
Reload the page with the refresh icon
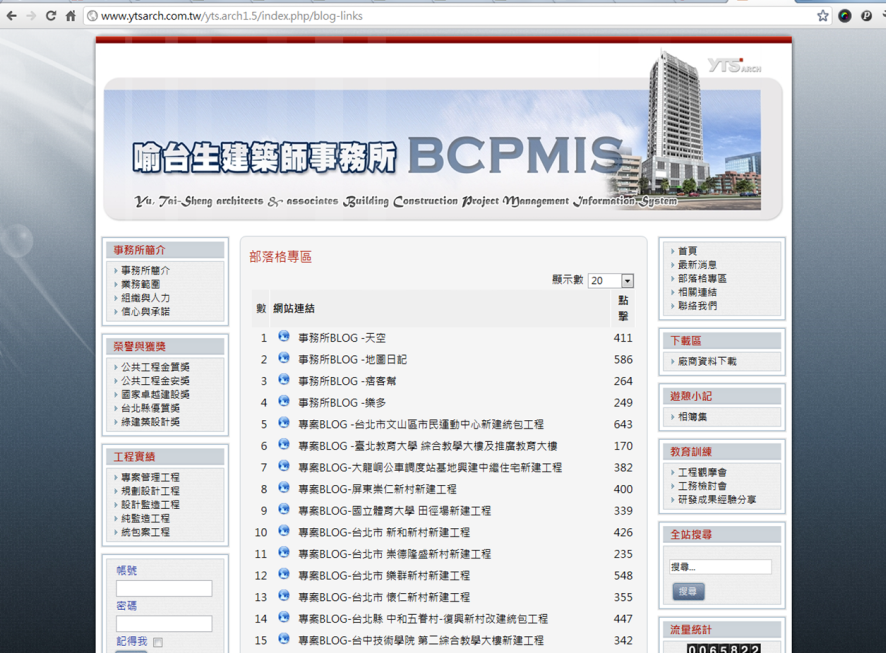point(51,16)
